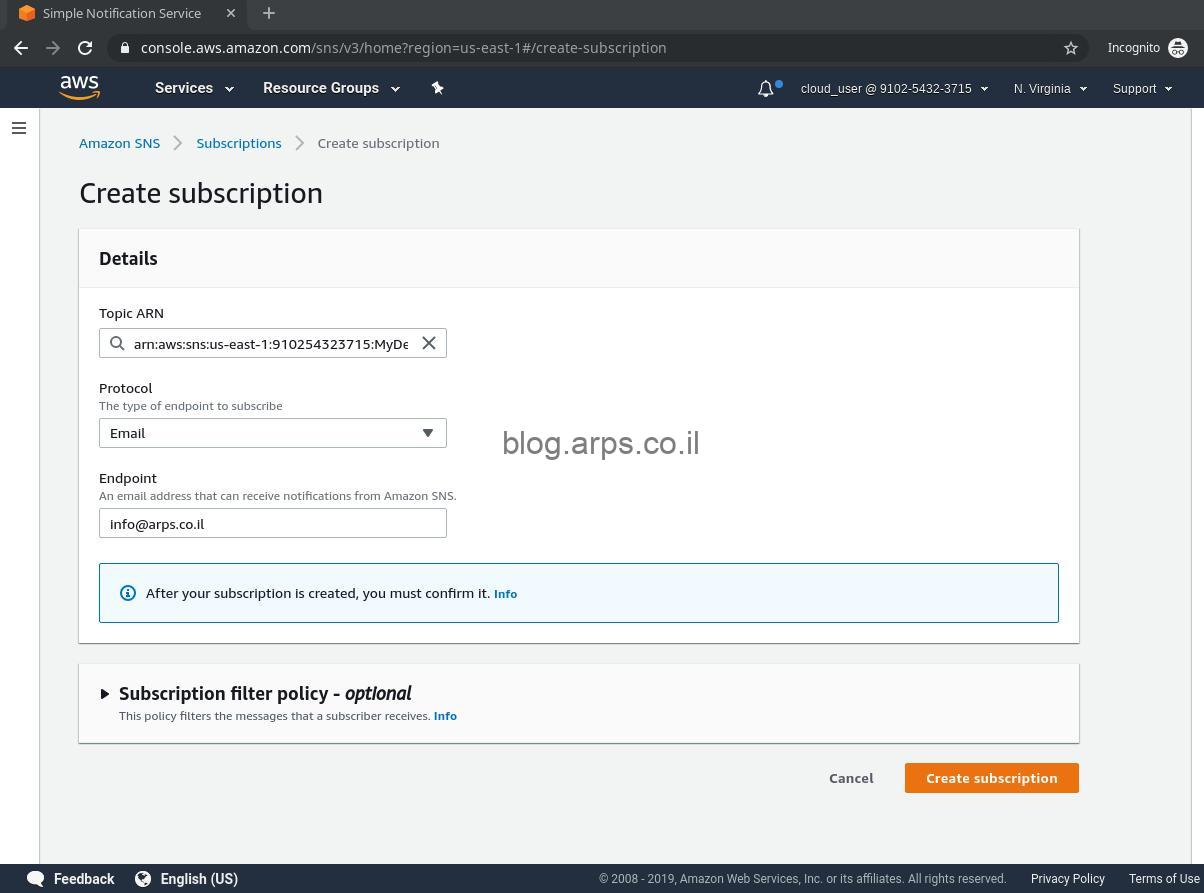Click the browser address bar URL
This screenshot has width=1204, height=893.
(x=403, y=48)
